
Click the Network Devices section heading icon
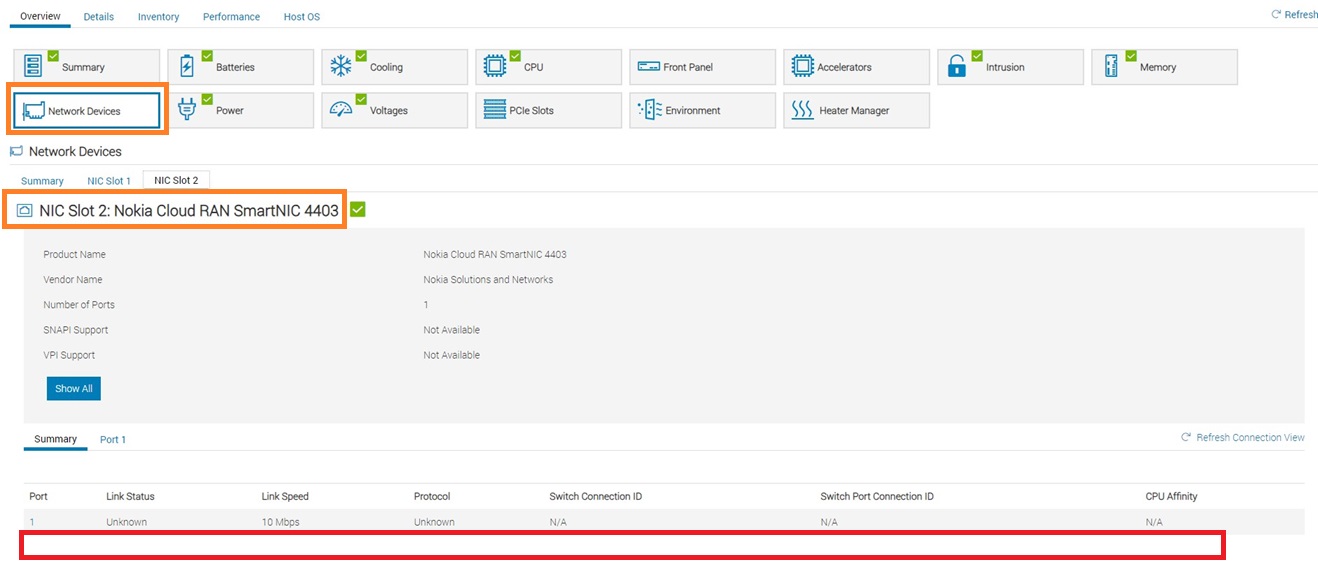(16, 151)
